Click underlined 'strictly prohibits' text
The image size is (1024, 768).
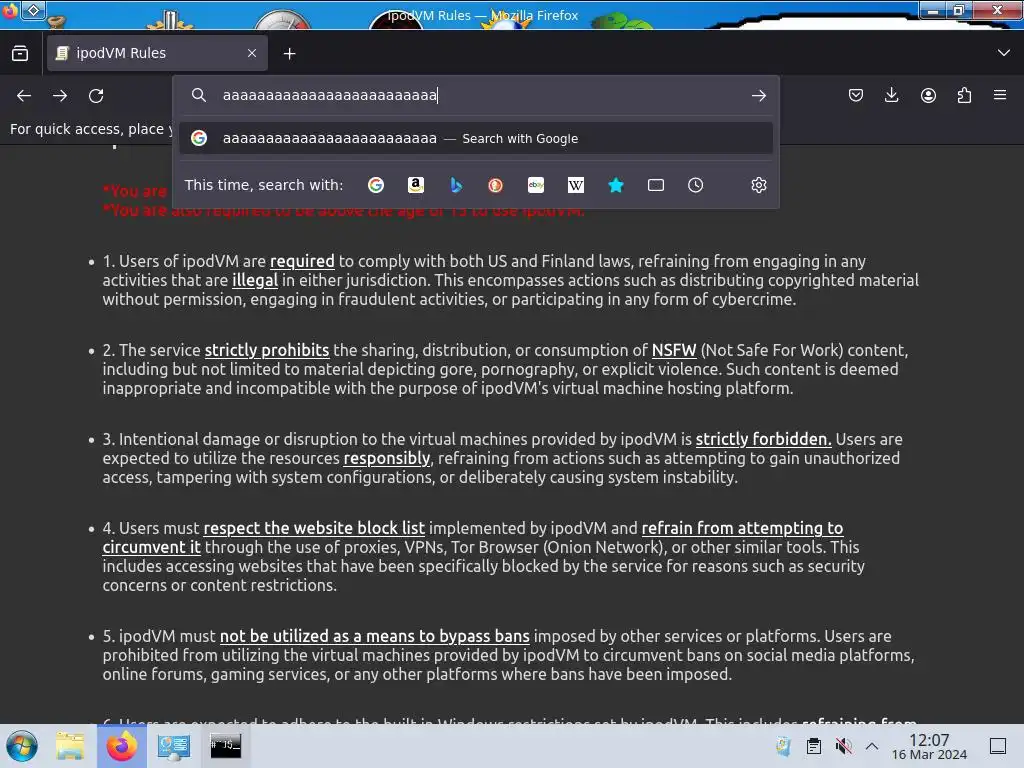tap(266, 350)
